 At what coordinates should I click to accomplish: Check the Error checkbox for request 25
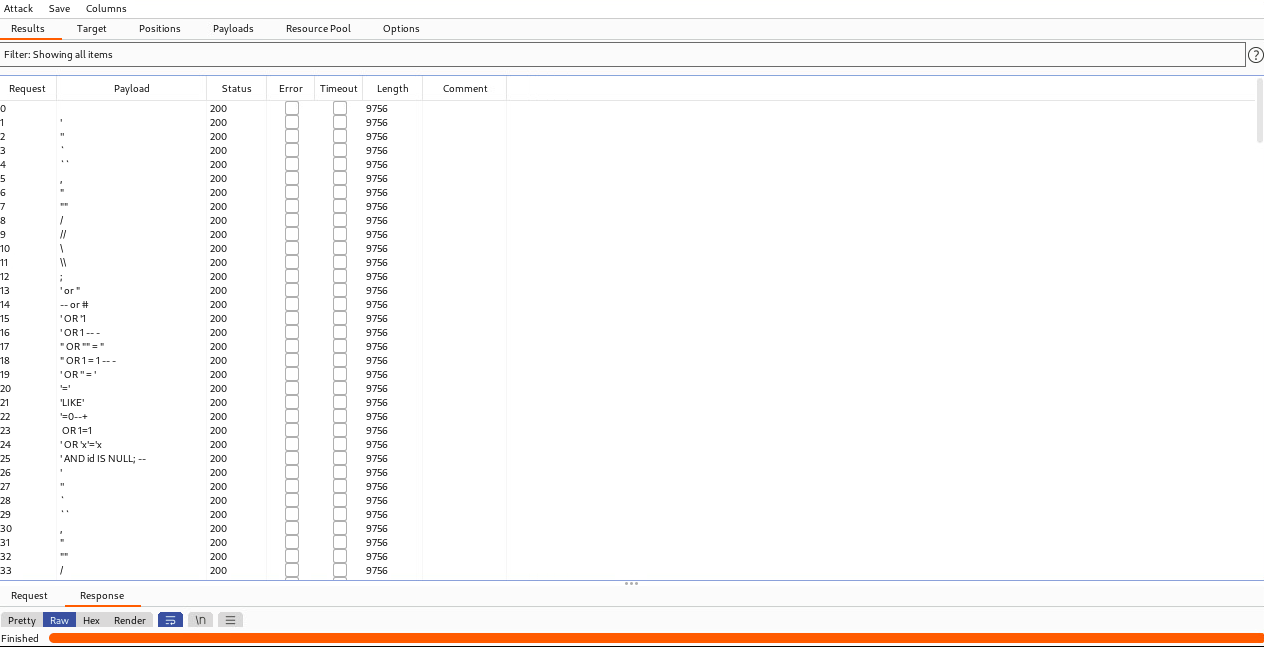[291, 458]
